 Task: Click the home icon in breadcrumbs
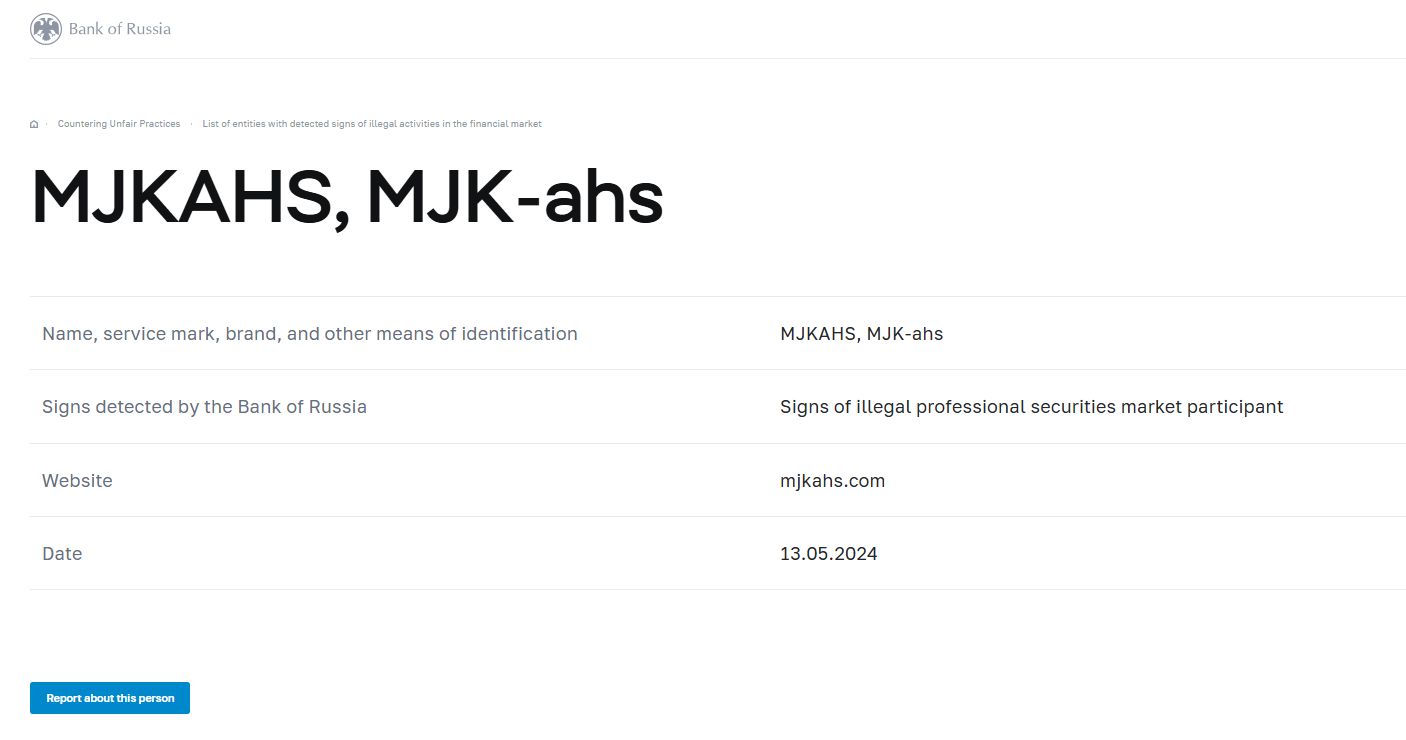[x=34, y=124]
